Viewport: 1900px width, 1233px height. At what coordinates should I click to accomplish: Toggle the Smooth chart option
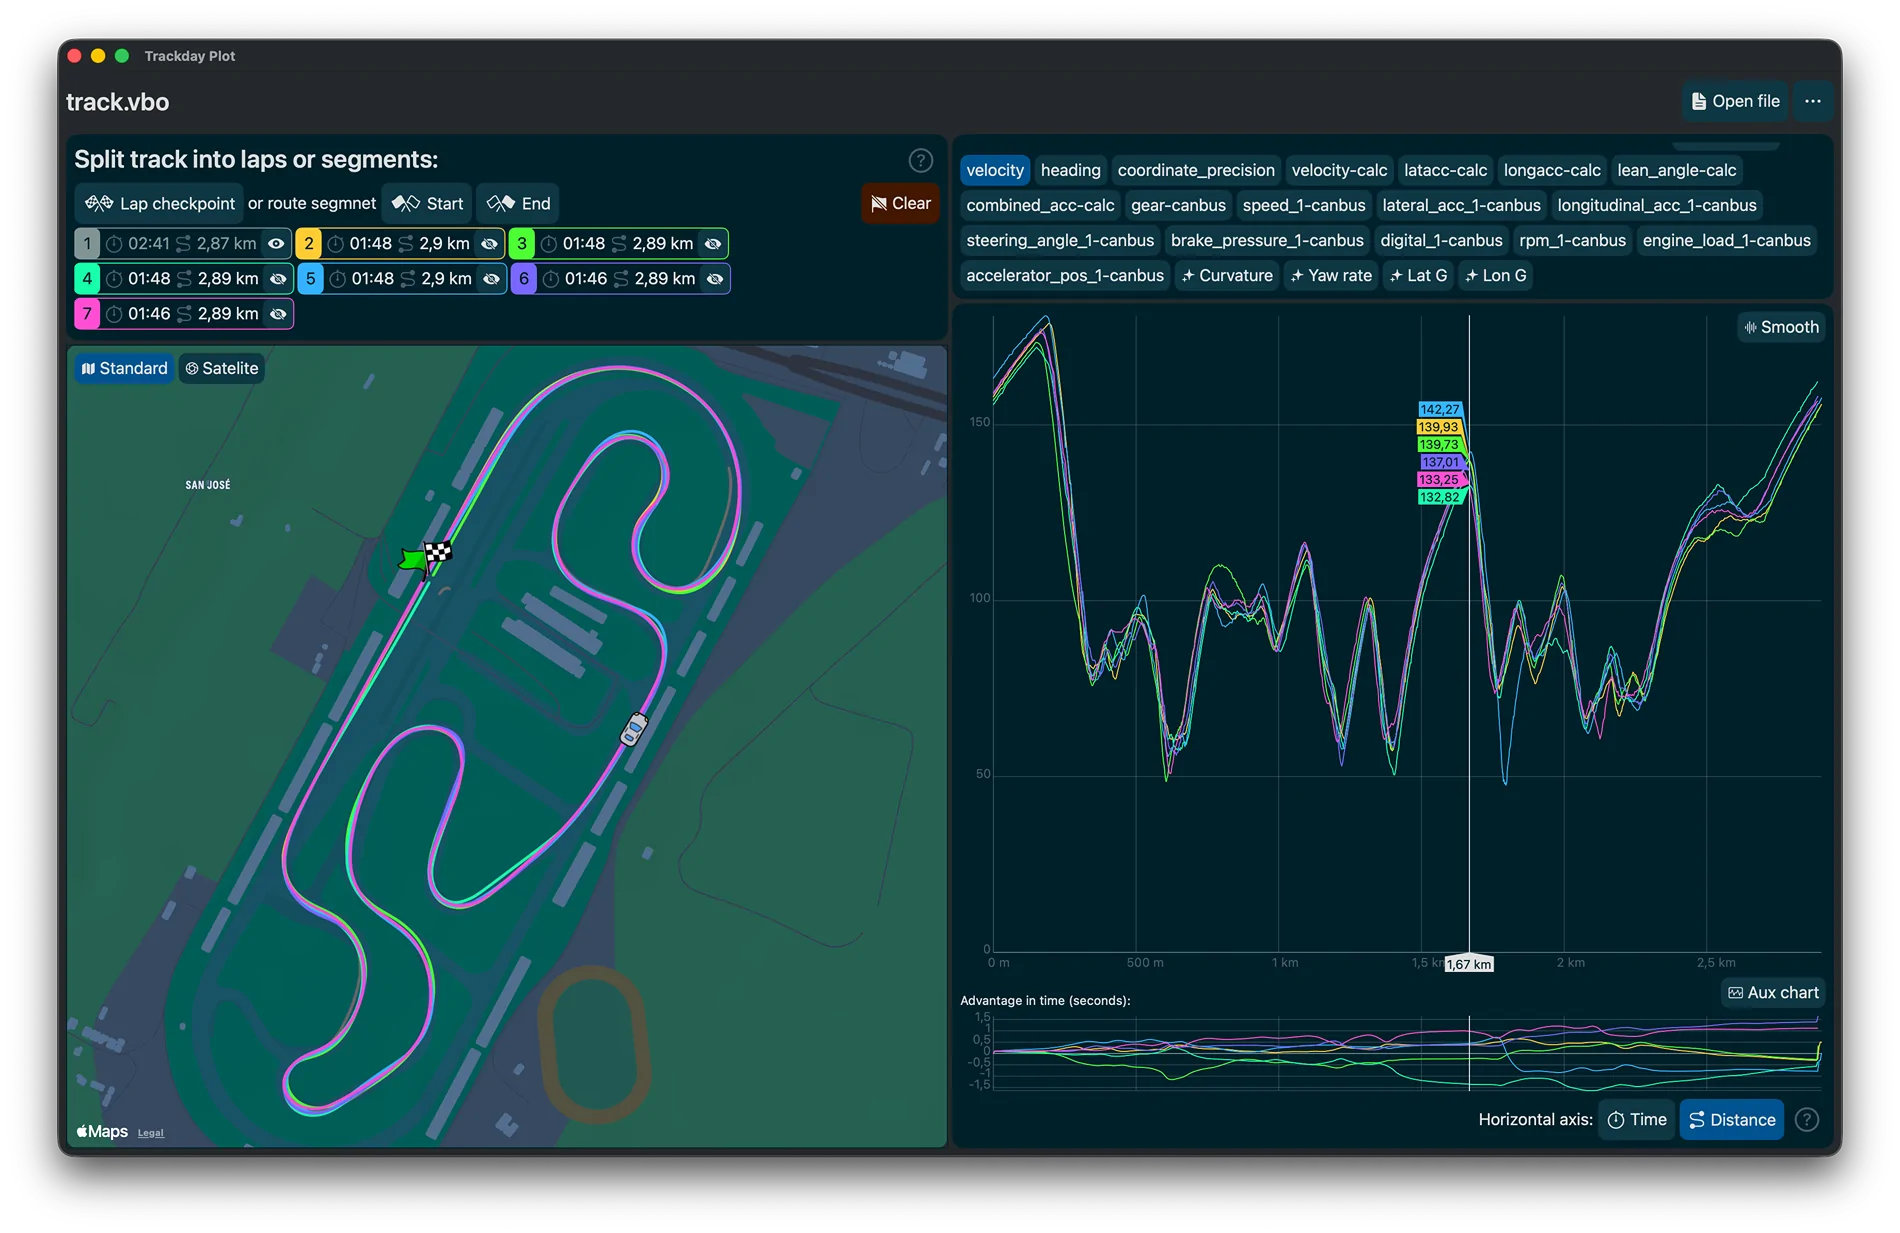pos(1781,327)
